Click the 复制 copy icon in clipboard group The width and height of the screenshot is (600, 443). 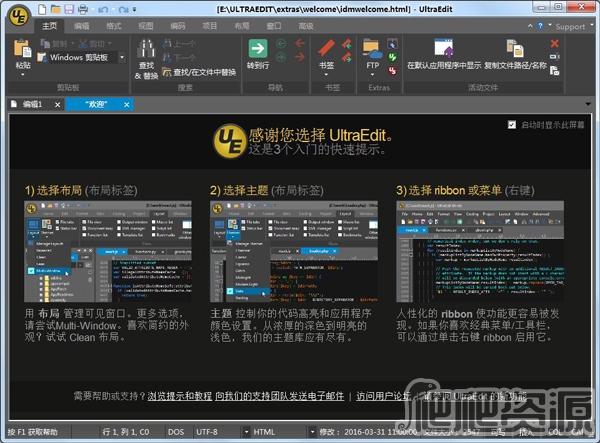[45, 44]
